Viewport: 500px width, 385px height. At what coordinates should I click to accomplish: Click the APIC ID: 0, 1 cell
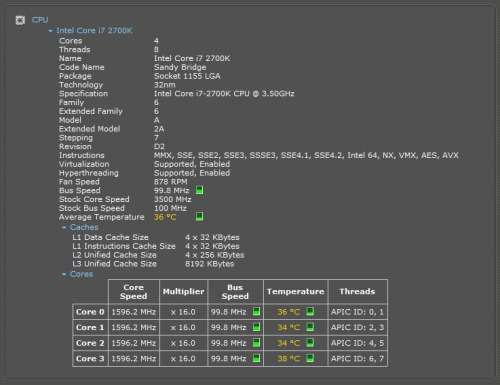pos(357,312)
